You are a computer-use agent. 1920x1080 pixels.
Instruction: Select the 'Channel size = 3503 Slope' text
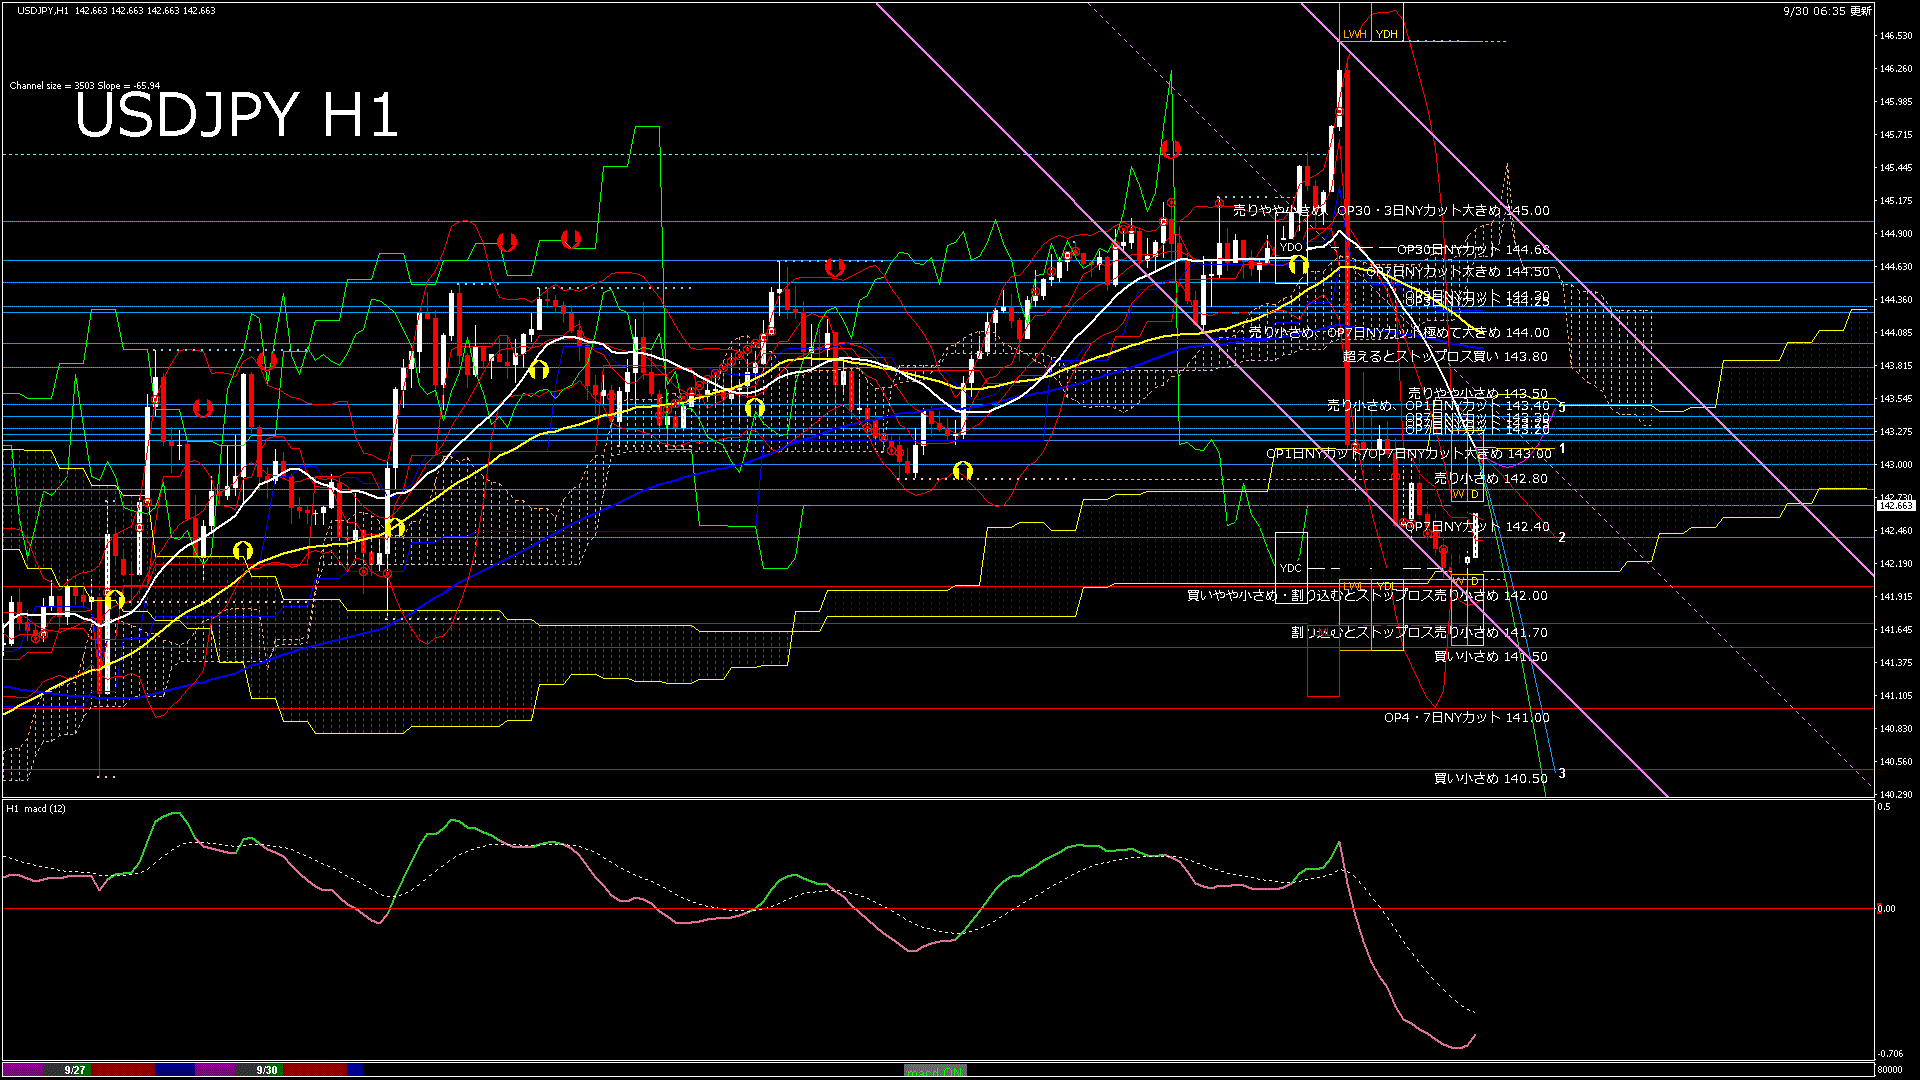[70, 86]
